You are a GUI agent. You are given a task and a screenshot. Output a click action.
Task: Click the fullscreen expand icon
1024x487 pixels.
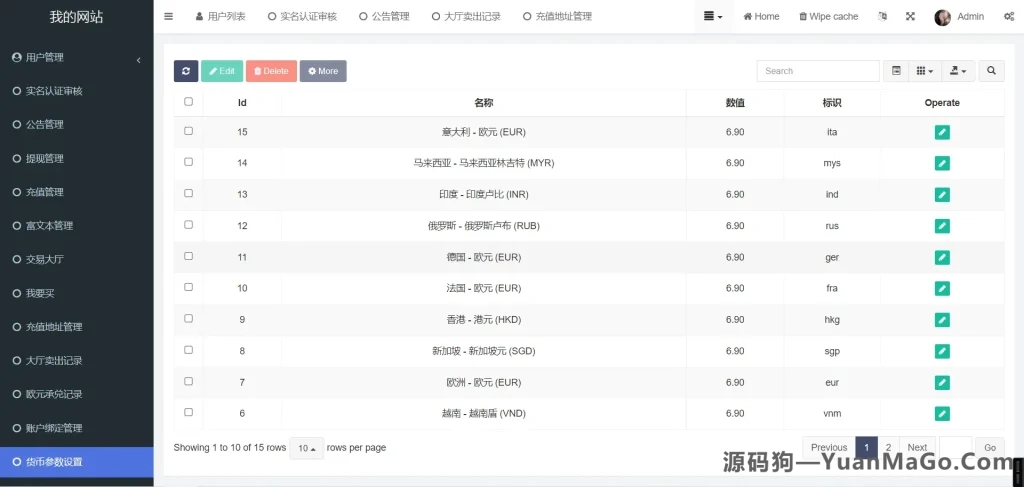tap(910, 16)
